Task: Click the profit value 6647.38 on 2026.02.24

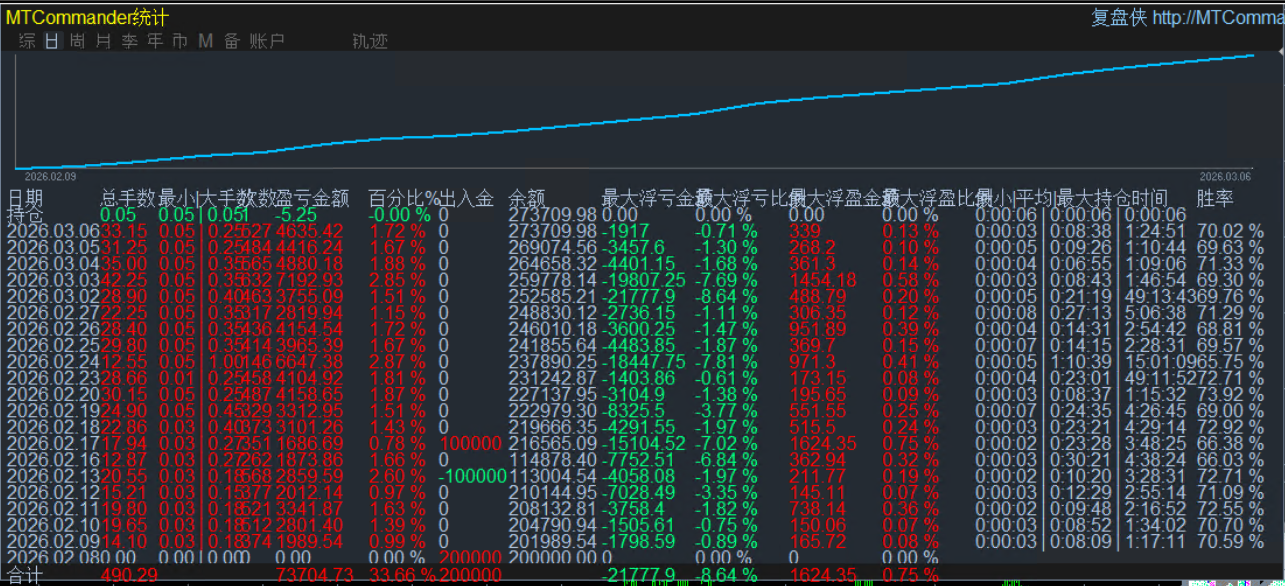Action: [309, 362]
